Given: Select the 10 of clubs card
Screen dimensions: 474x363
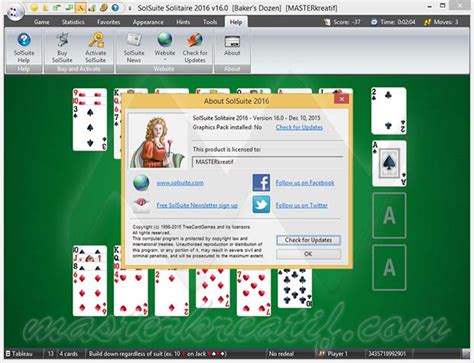Looking at the screenshot, I should click(x=295, y=288).
